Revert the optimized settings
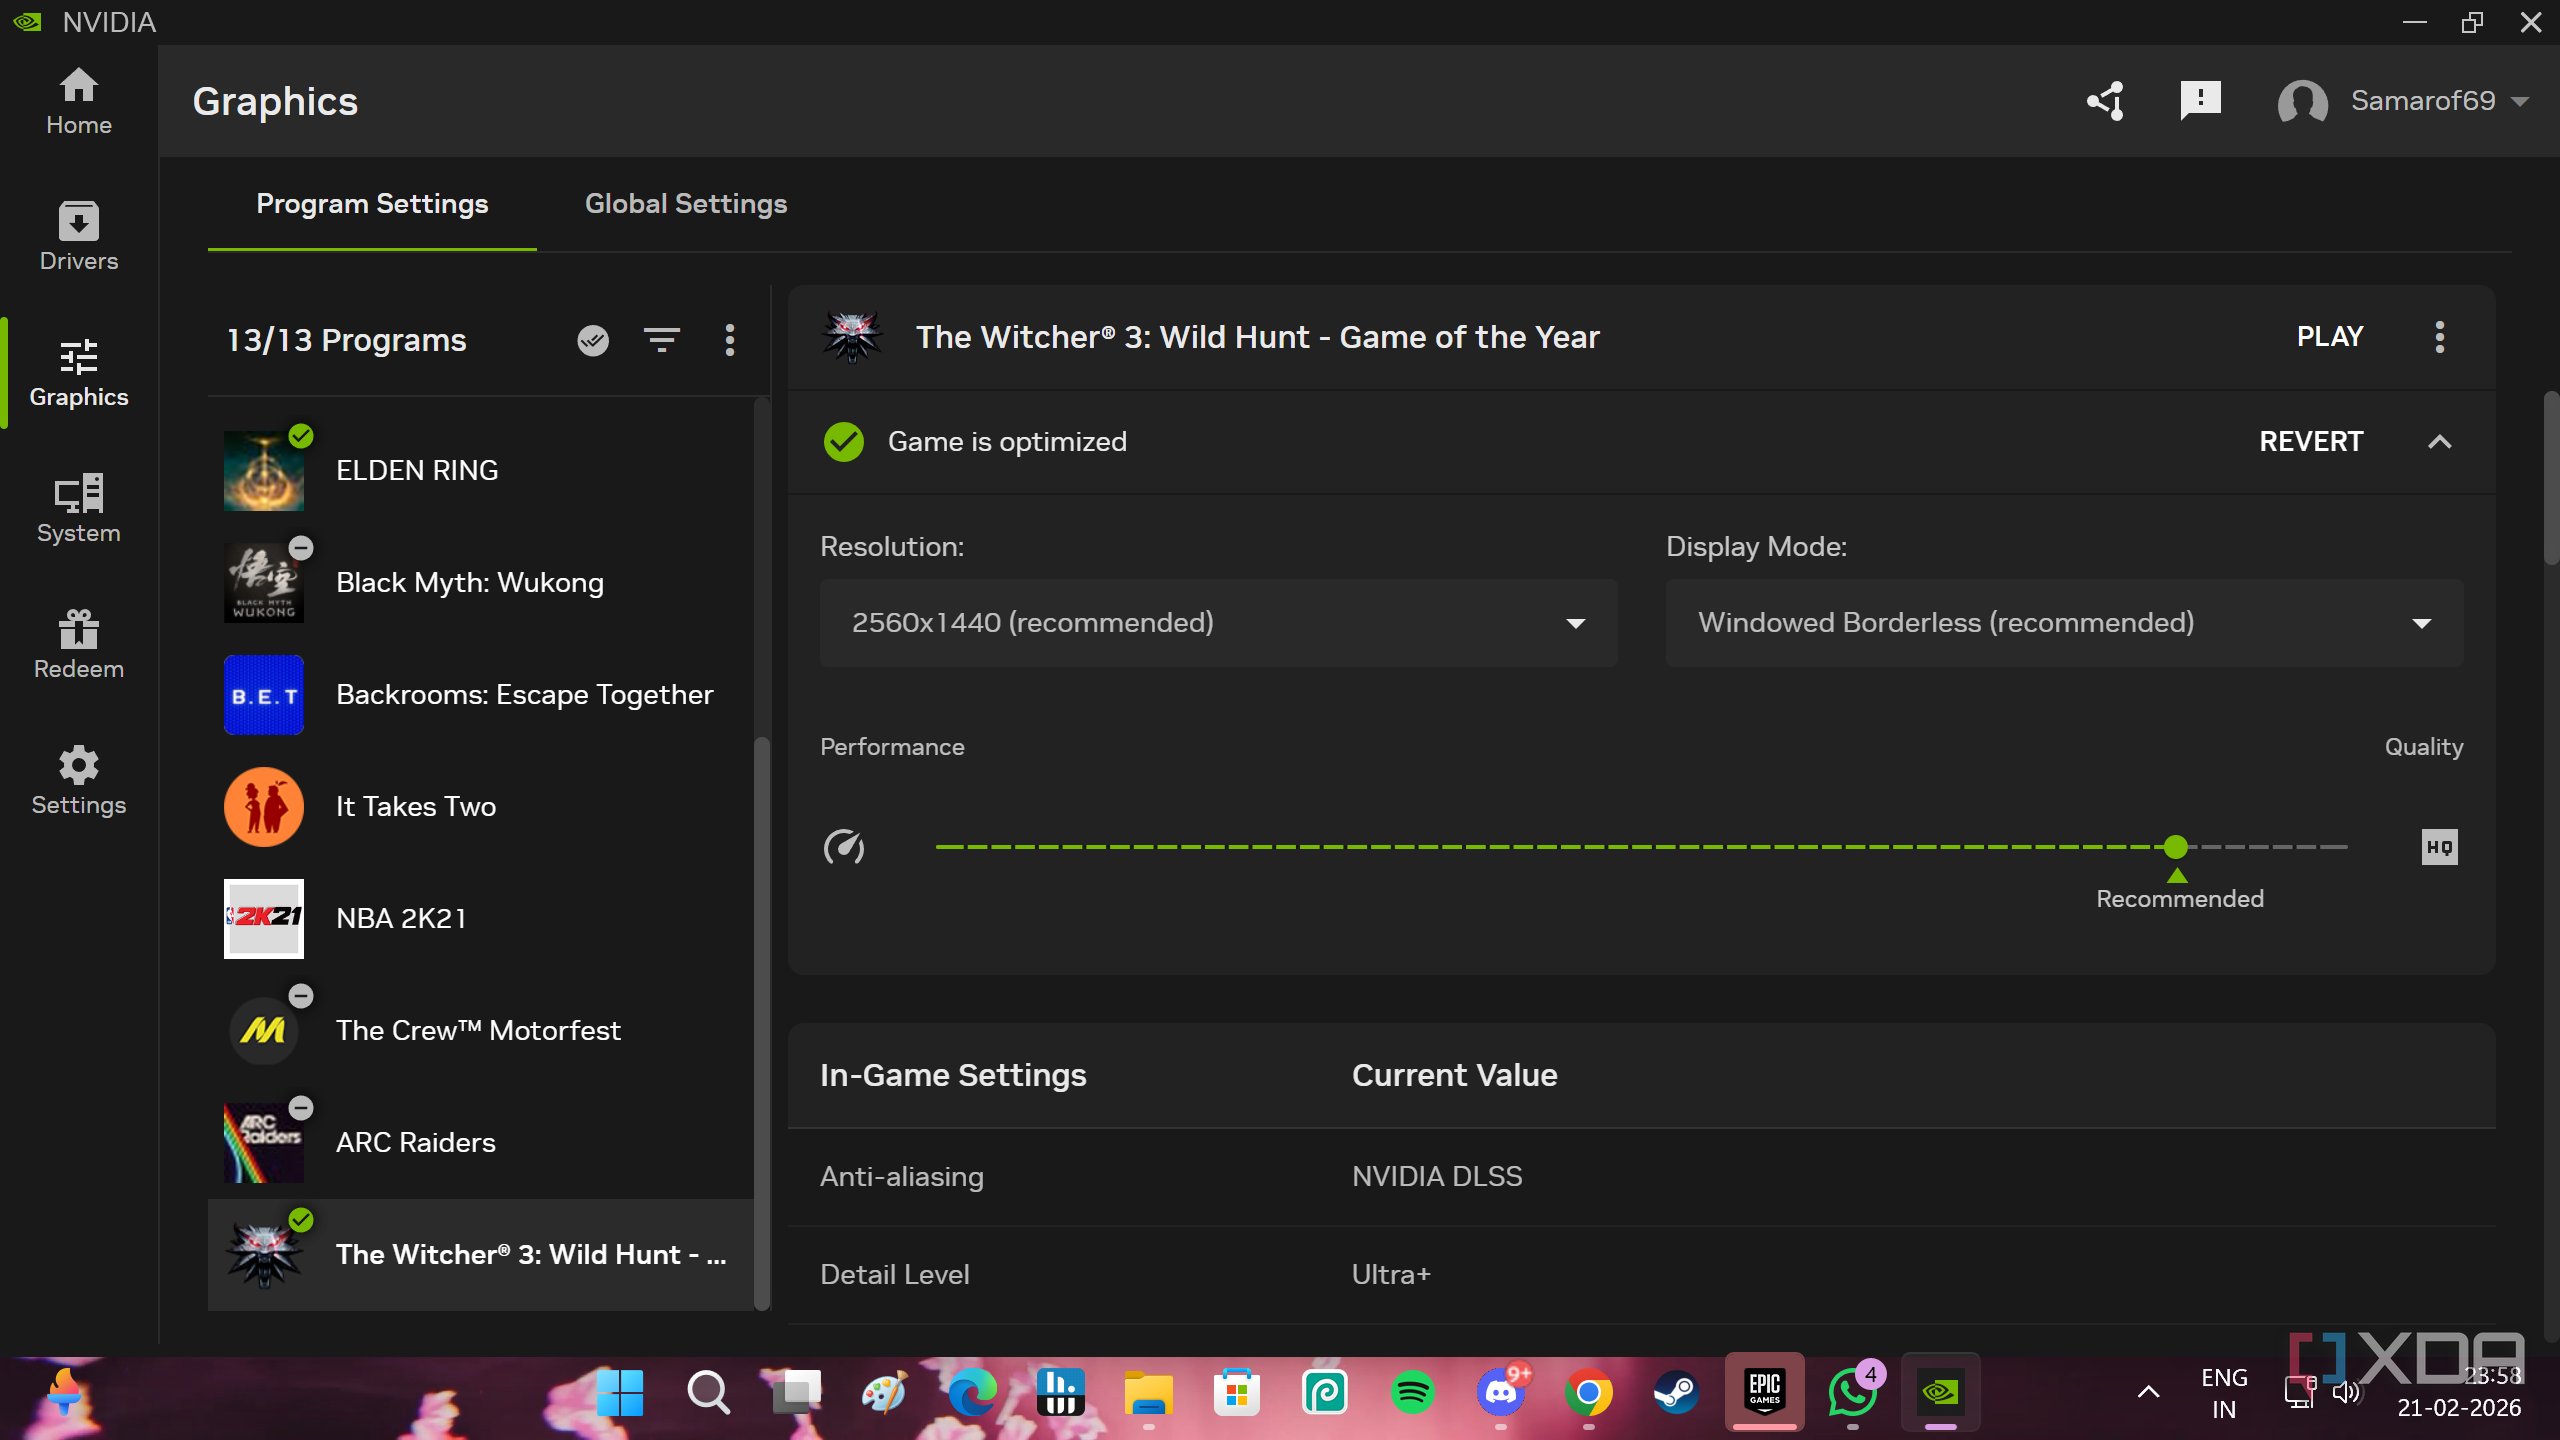The height and width of the screenshot is (1440, 2560). (2311, 442)
